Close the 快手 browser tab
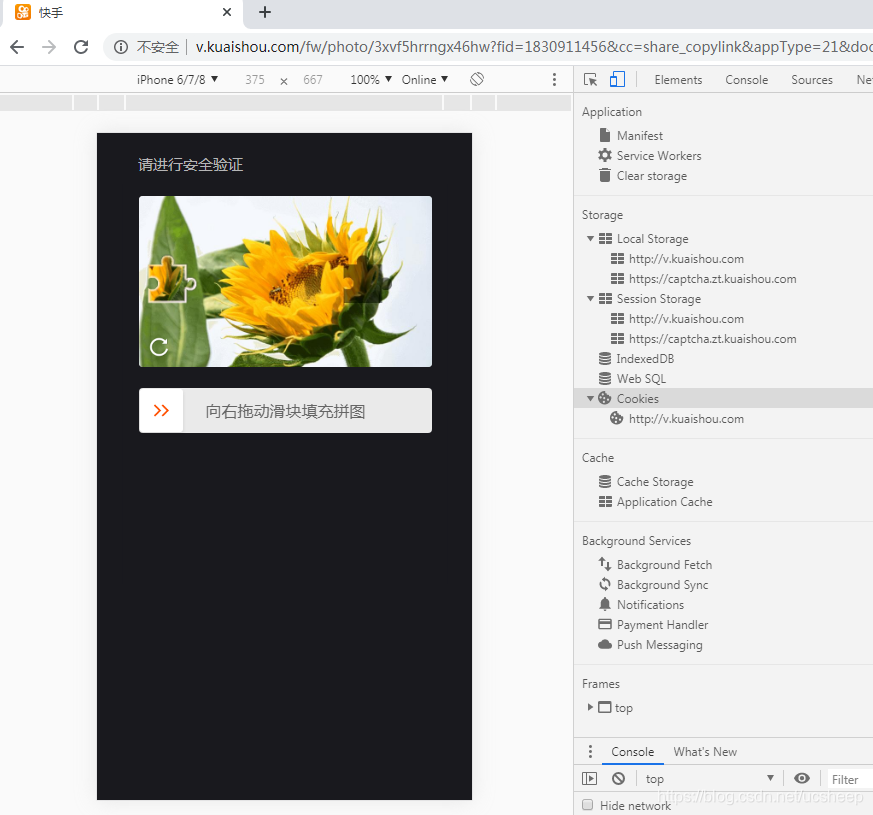873x815 pixels. (x=227, y=12)
